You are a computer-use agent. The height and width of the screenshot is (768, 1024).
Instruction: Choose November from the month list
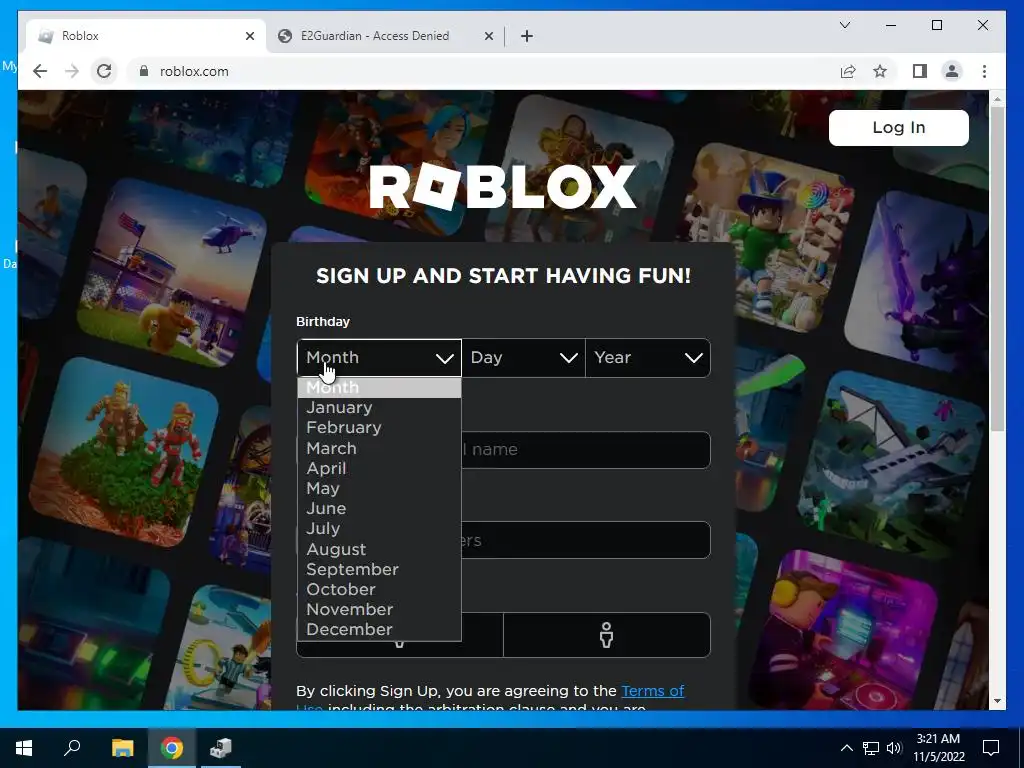click(379, 609)
